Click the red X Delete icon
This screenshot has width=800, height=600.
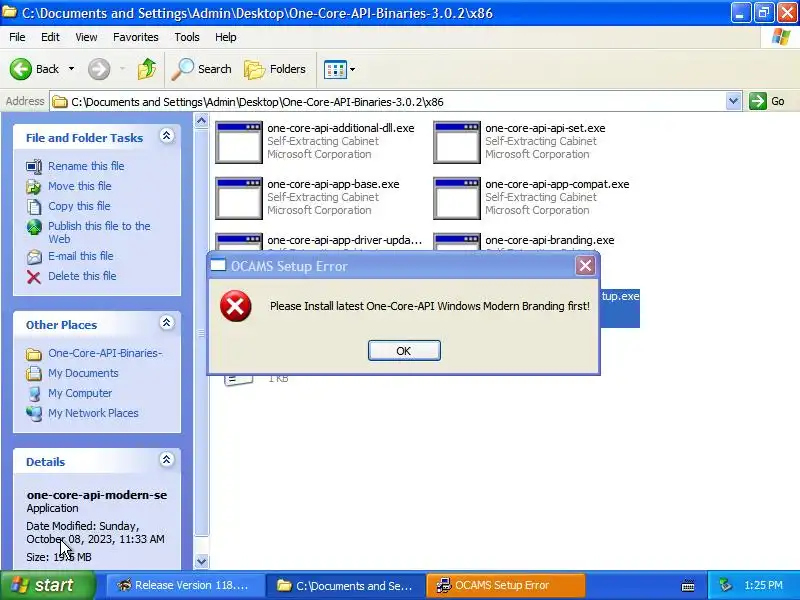pyautogui.click(x=34, y=277)
